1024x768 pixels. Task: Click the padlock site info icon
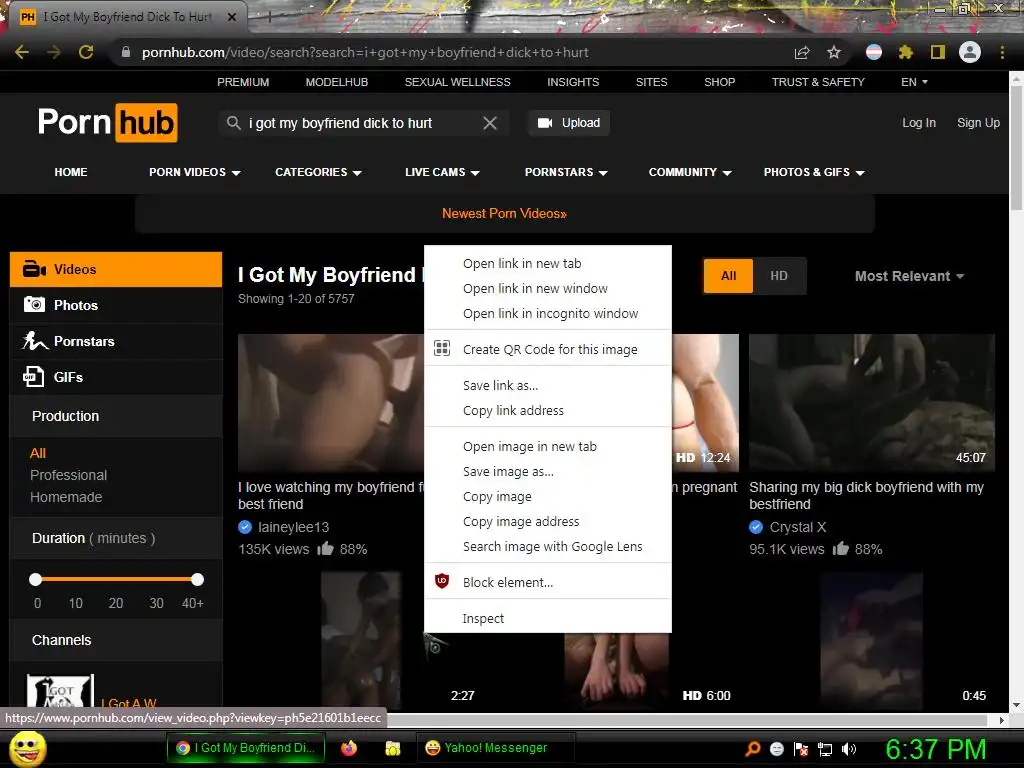pos(126,52)
